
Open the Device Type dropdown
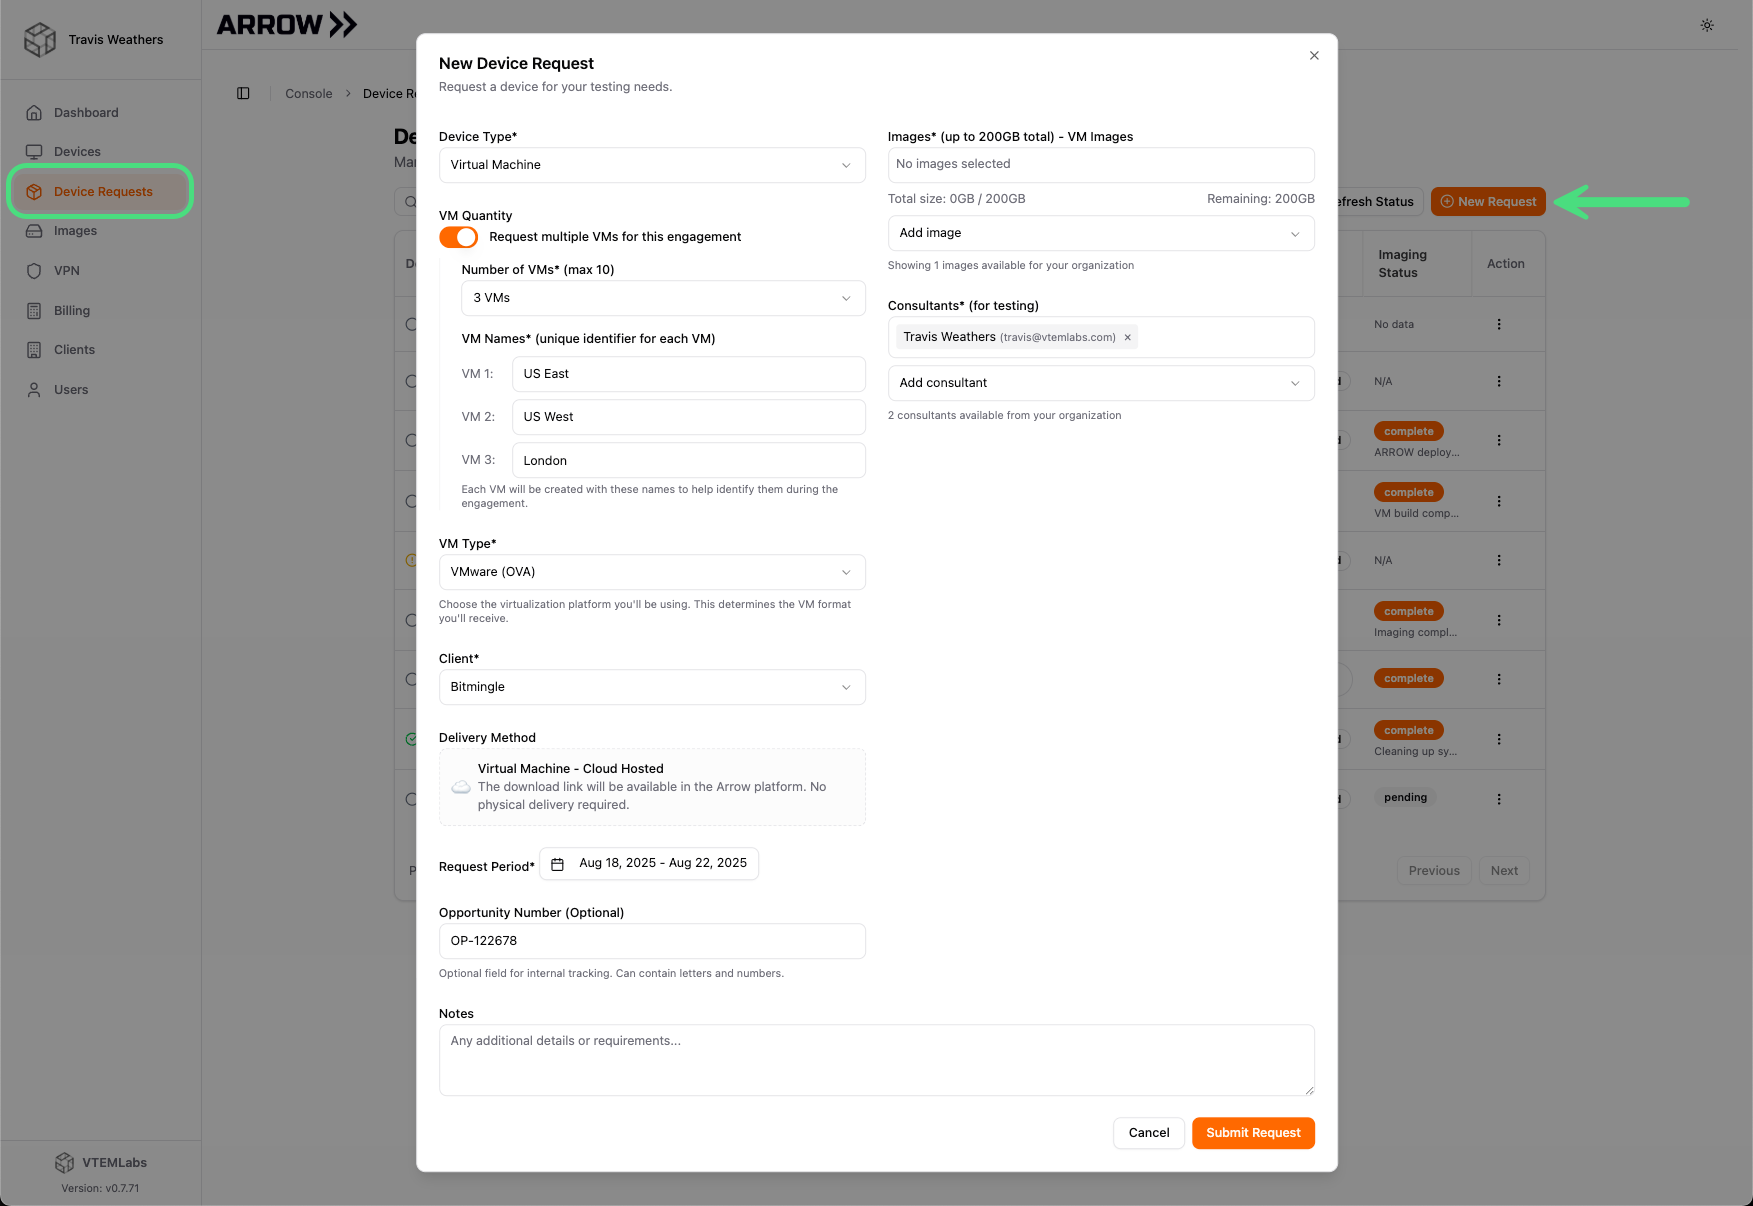651,165
